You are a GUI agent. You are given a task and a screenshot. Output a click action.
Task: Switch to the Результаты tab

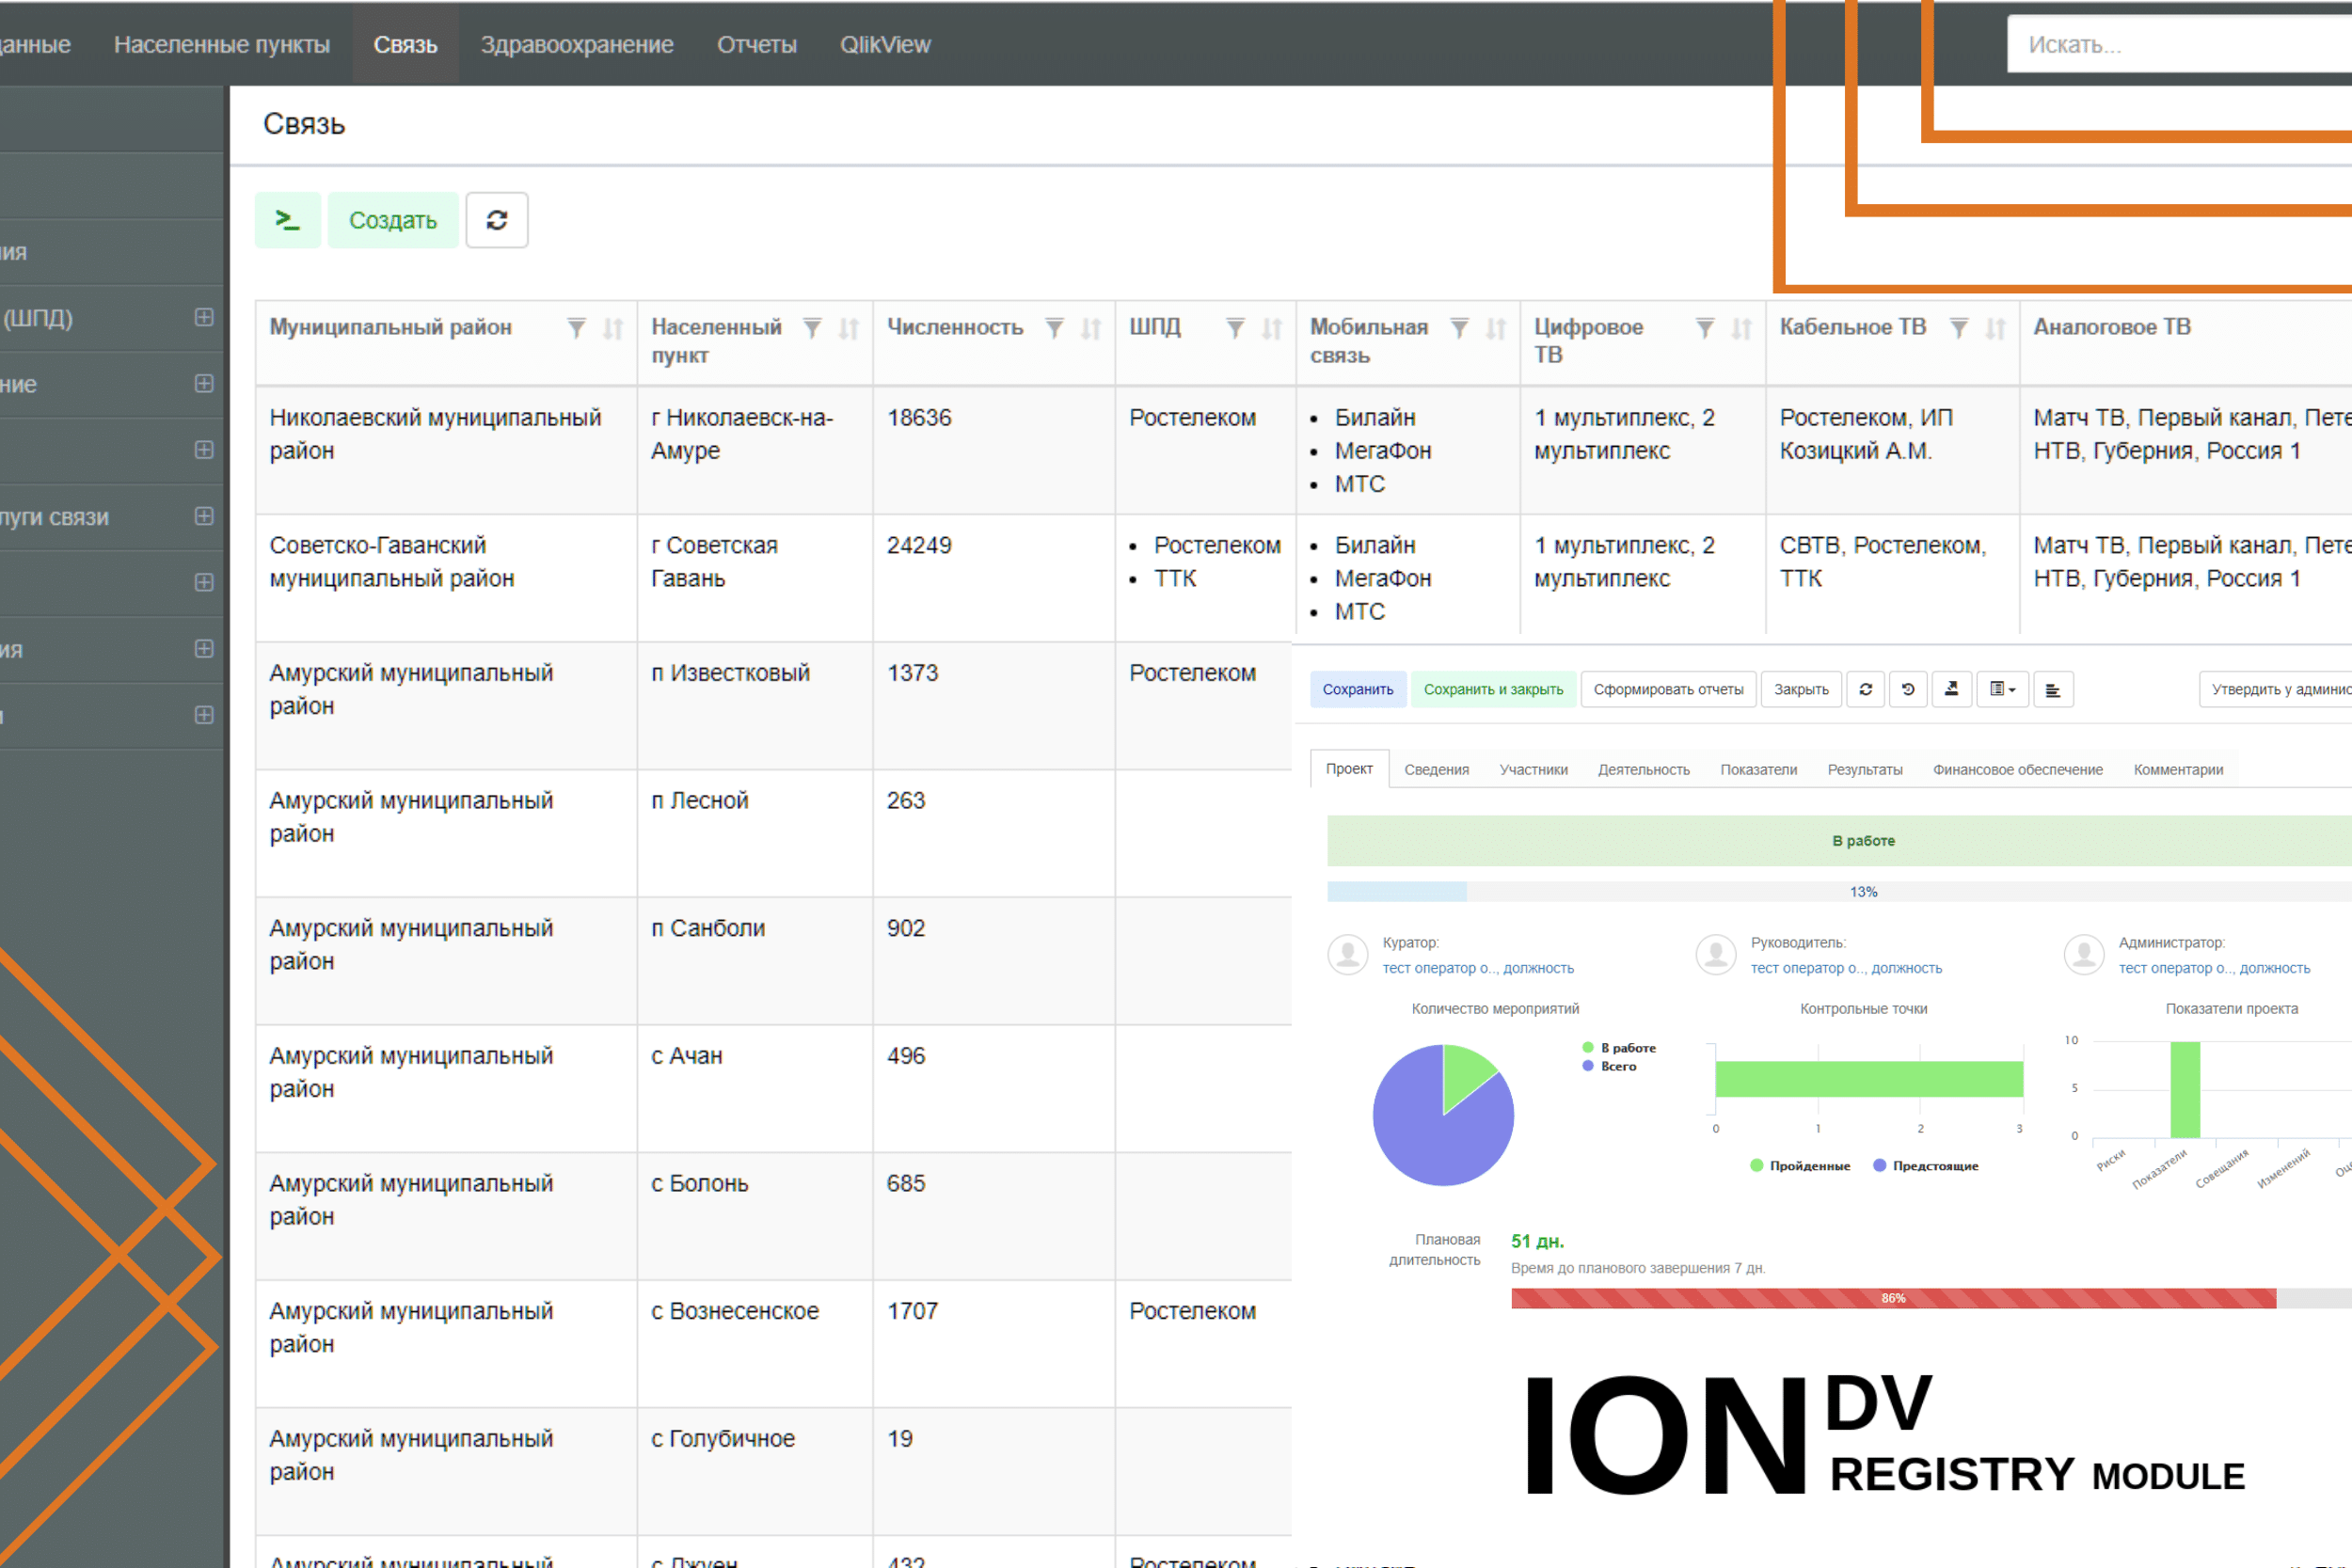point(1865,769)
